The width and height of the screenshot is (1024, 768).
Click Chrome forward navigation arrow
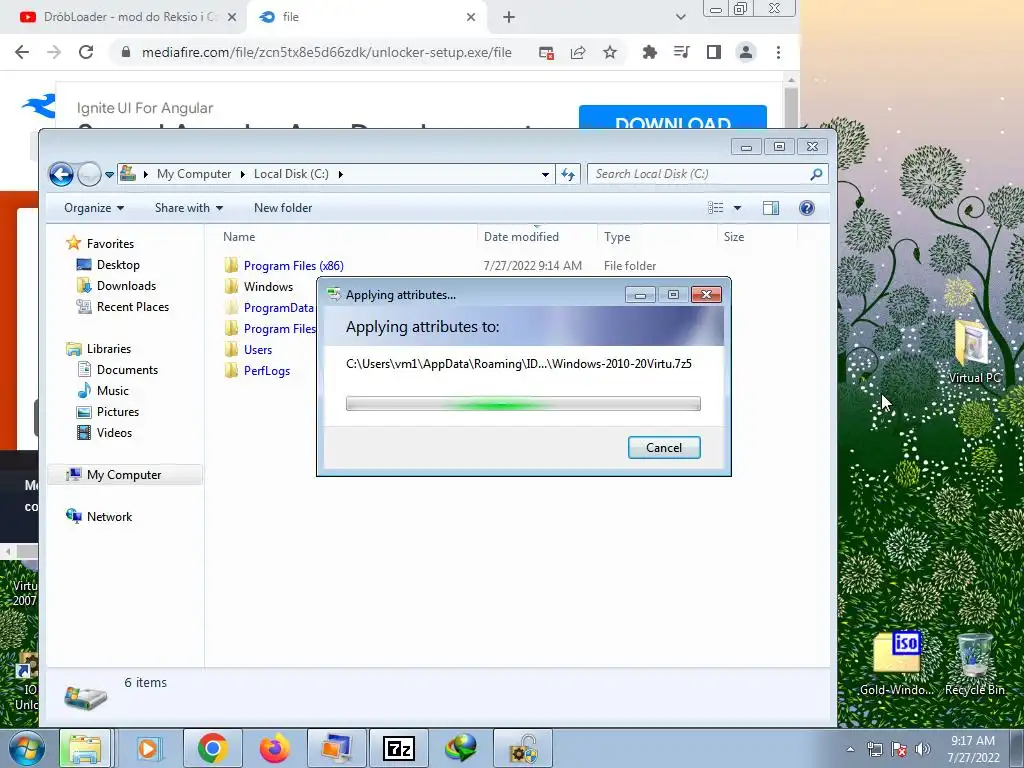click(54, 52)
